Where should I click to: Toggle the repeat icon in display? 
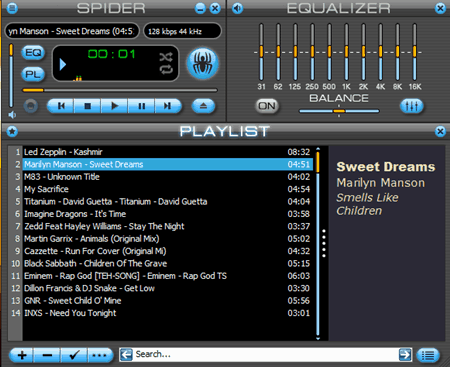click(166, 69)
